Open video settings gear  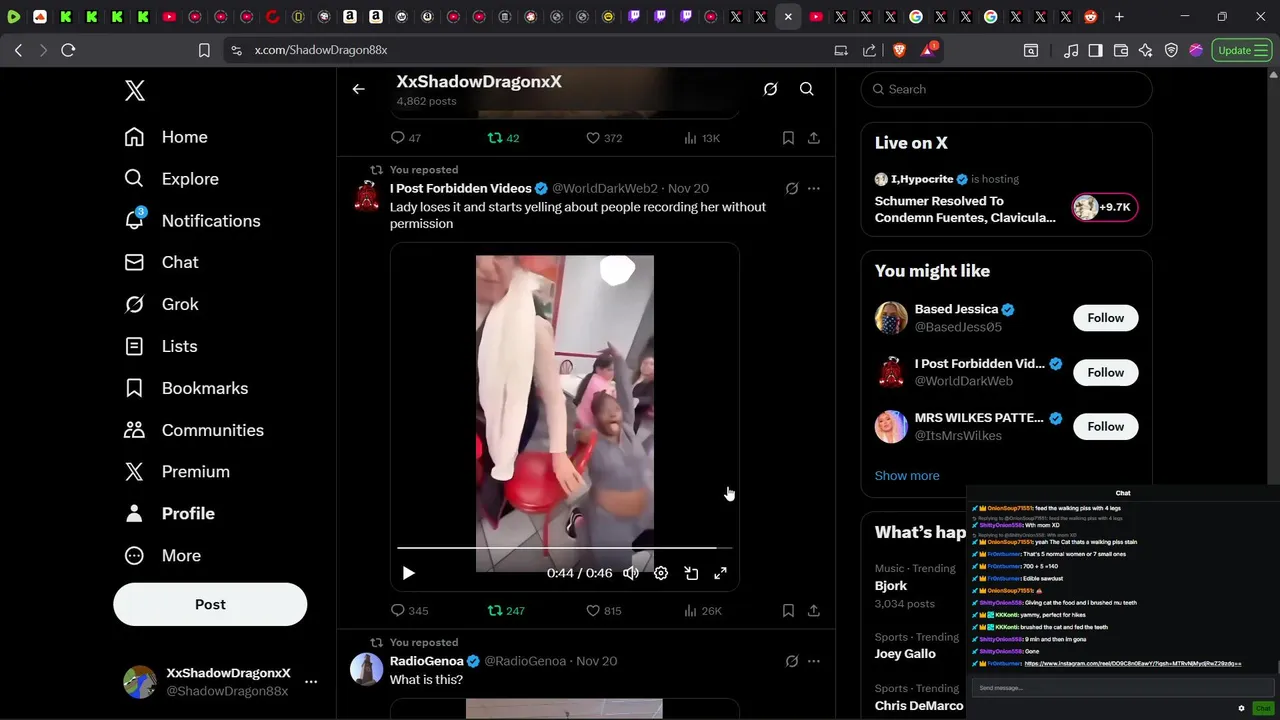click(661, 573)
